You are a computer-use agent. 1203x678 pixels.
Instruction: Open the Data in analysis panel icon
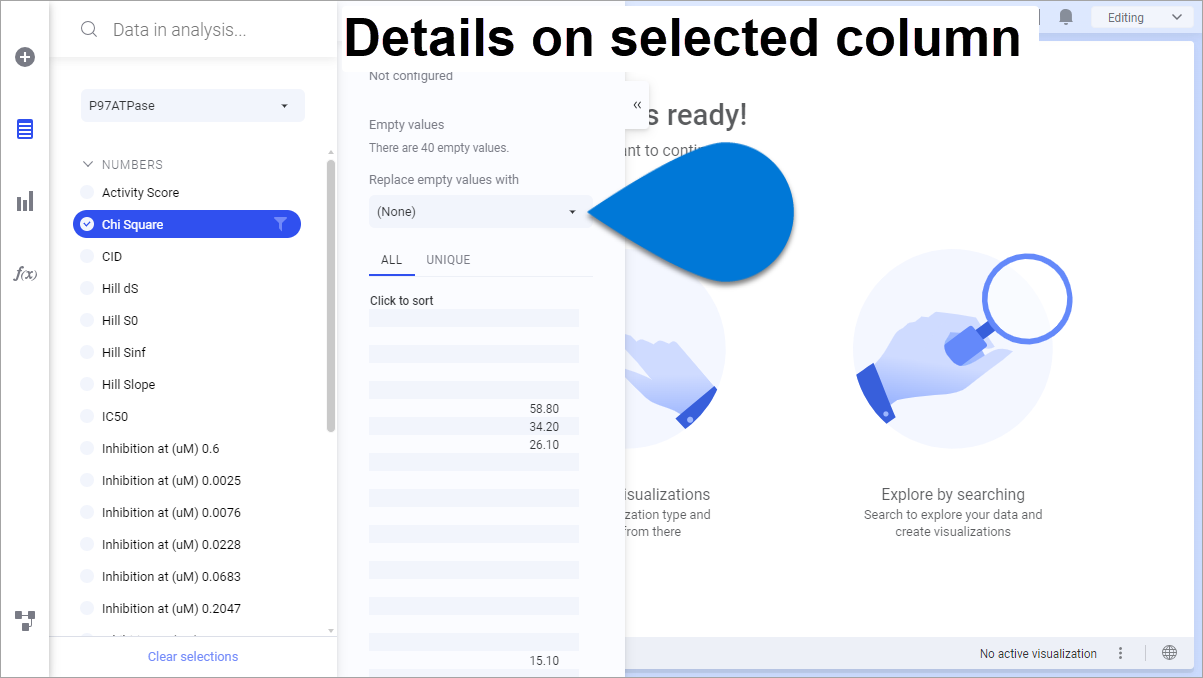click(x=25, y=129)
